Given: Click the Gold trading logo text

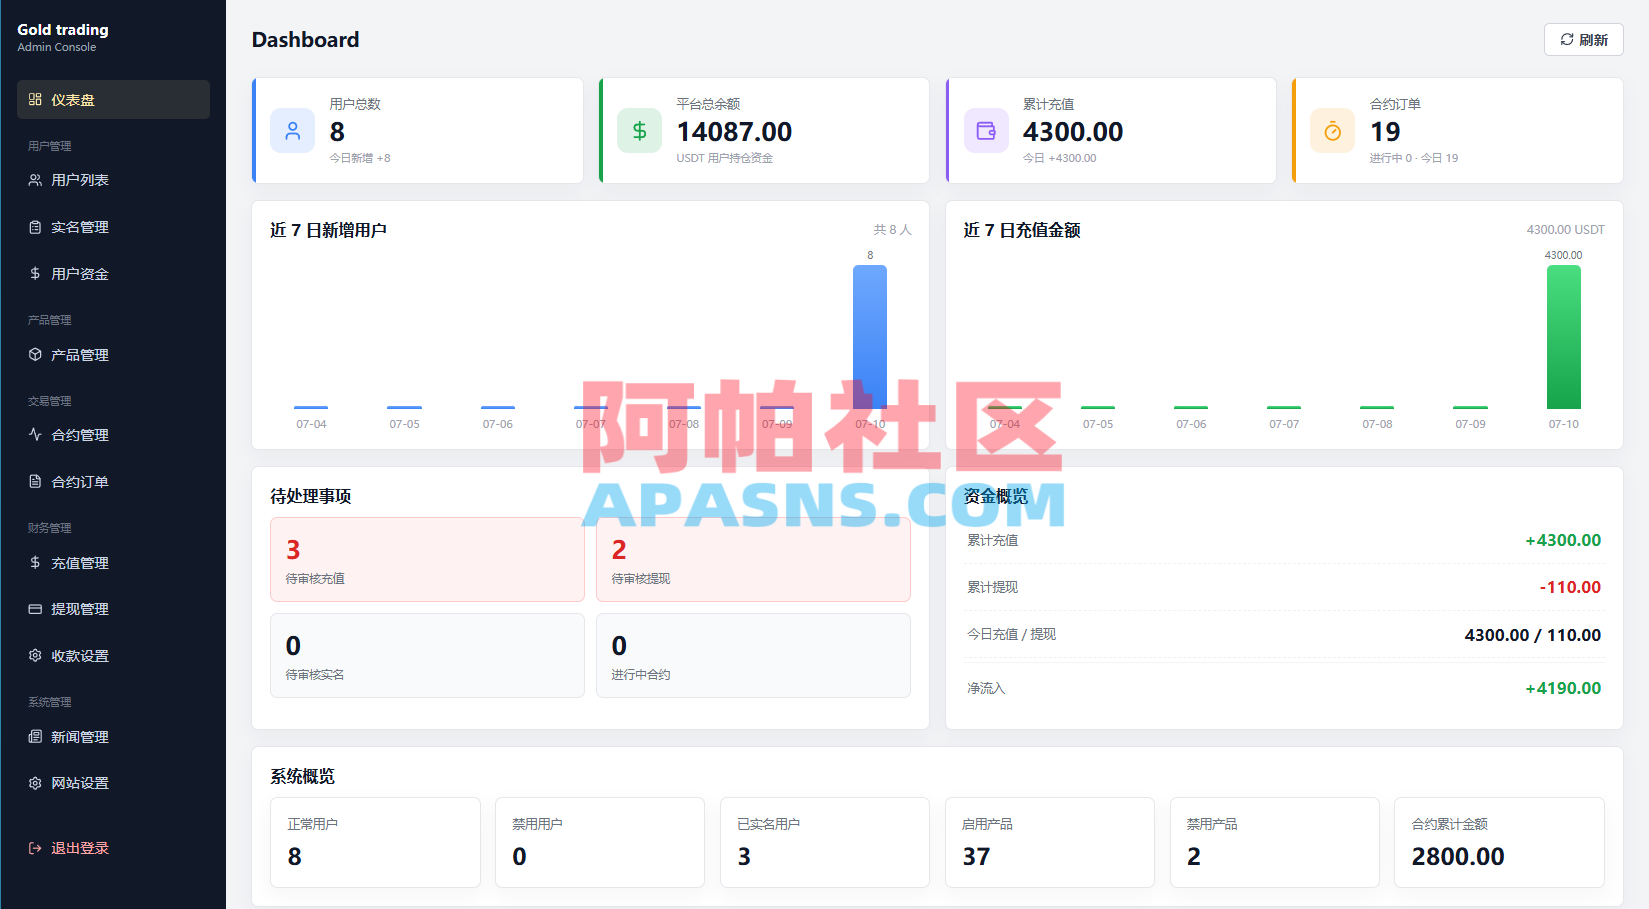Looking at the screenshot, I should (63, 30).
